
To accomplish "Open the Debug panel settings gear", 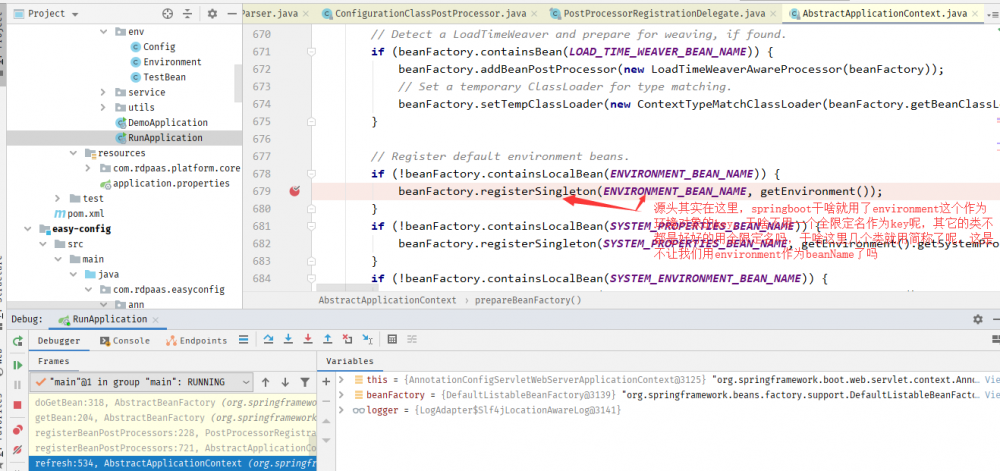I will [978, 319].
